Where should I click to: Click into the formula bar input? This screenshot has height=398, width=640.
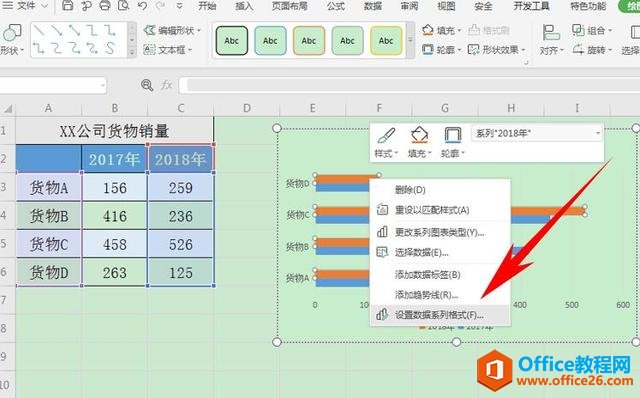409,85
